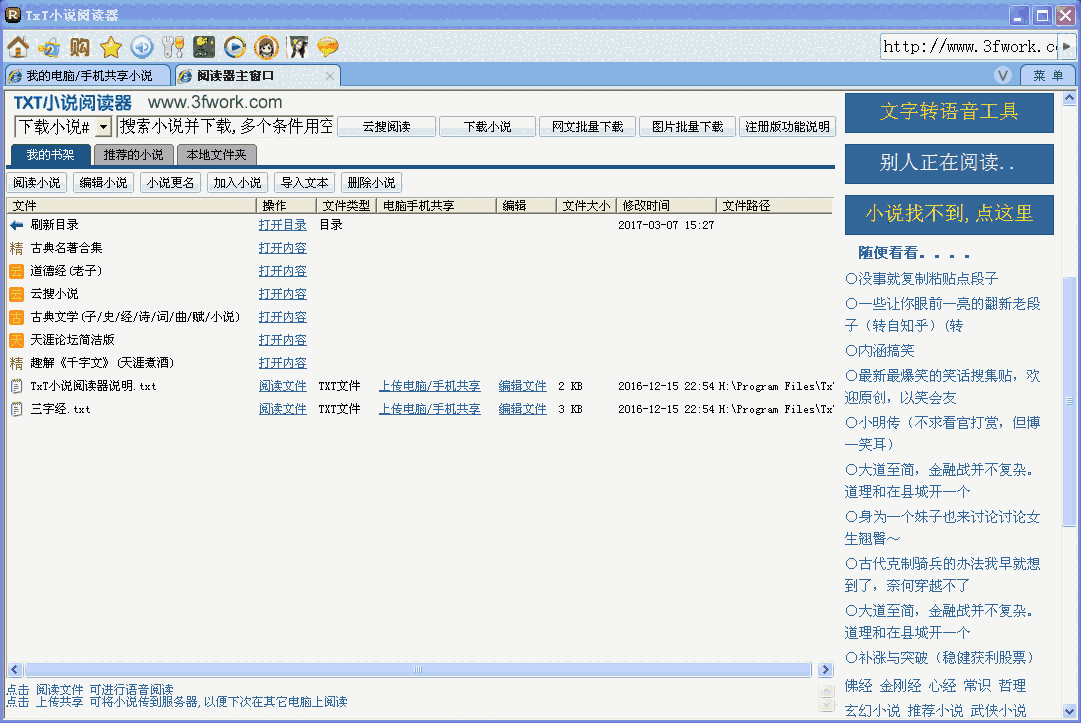Click the girl avatar icon in the toolbar
1081x723 pixels.
pyautogui.click(x=266, y=46)
